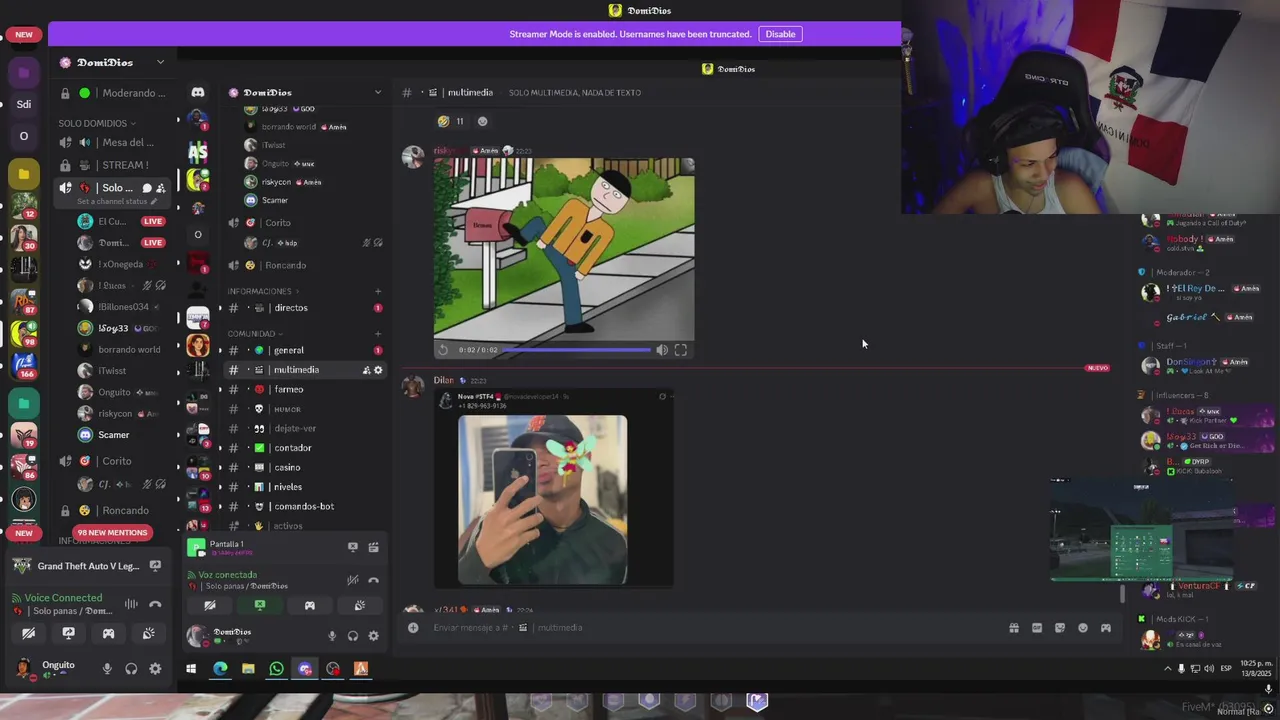Viewport: 1280px width, 720px height.
Task: Mute the cartoon video volume icon
Action: (661, 350)
